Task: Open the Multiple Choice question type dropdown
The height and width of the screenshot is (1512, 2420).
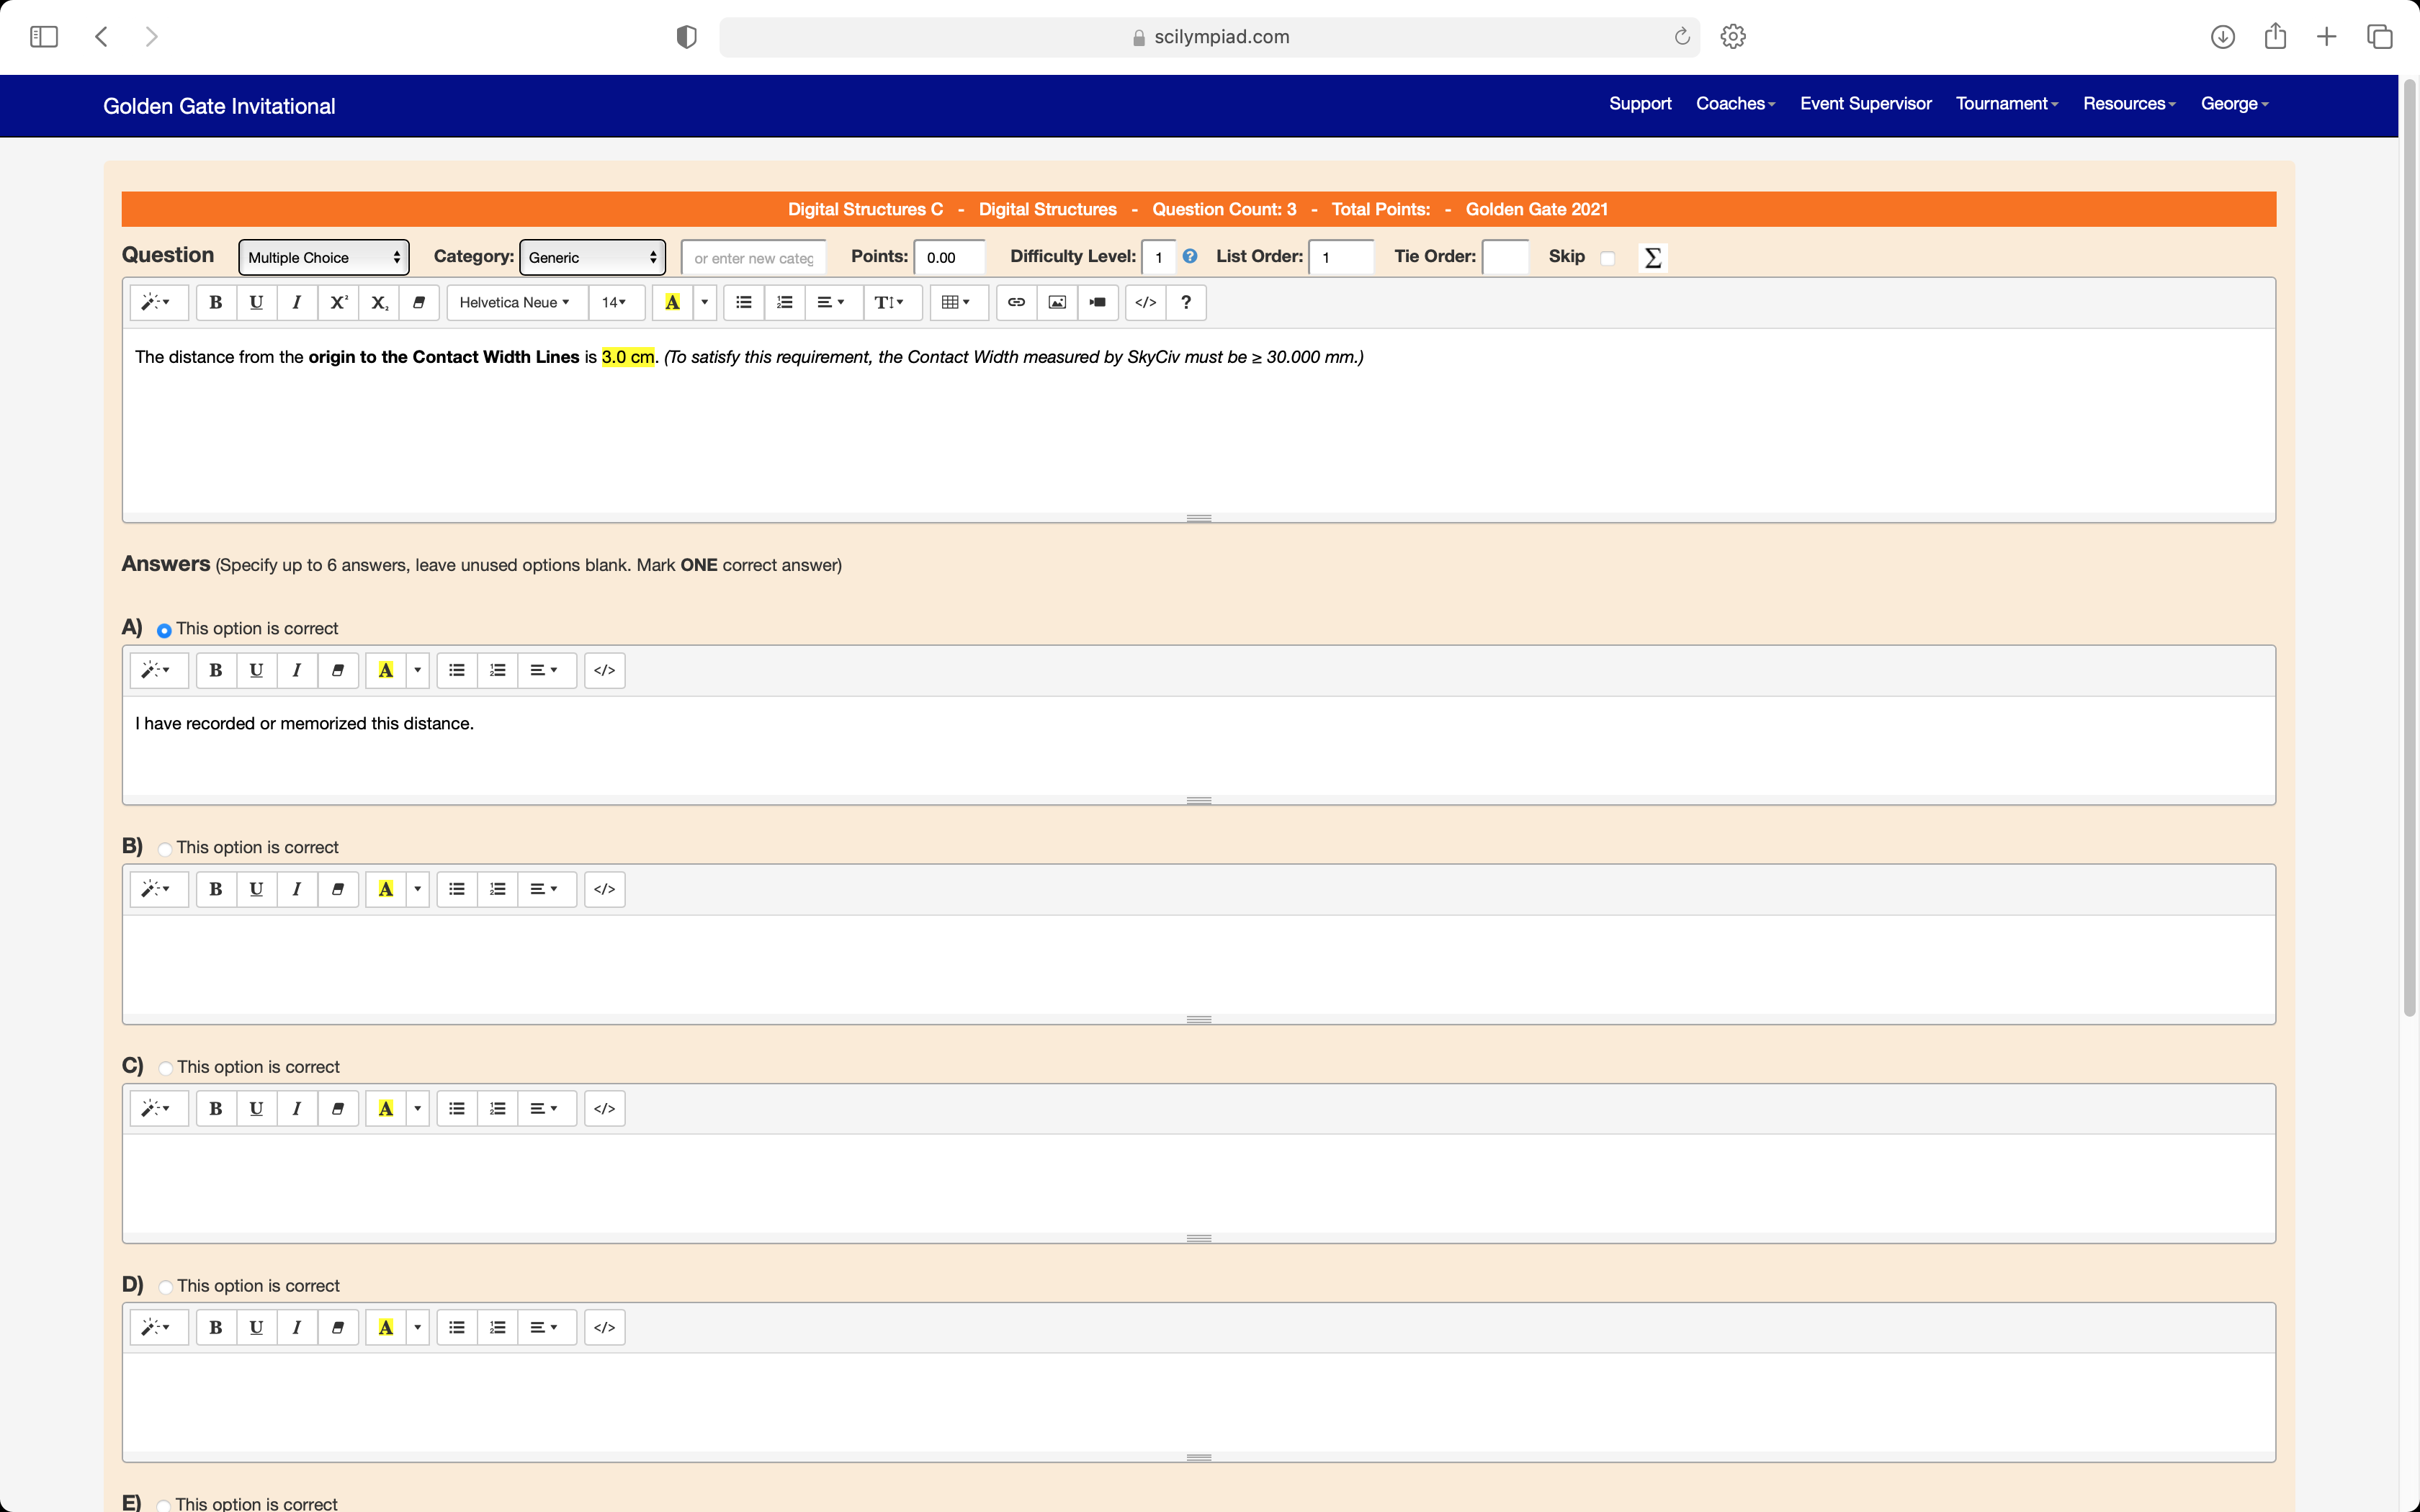Action: [323, 257]
